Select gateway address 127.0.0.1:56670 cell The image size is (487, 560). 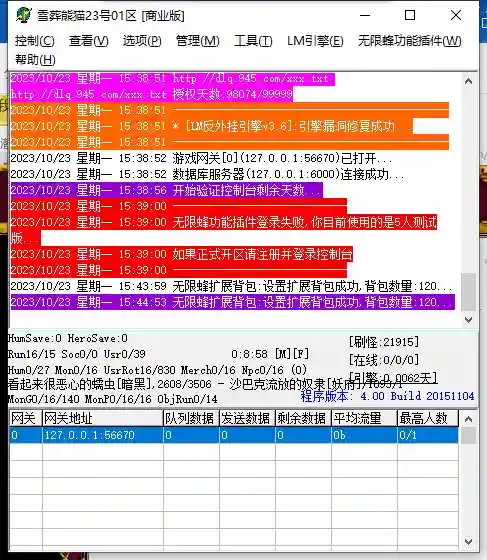(x=102, y=435)
